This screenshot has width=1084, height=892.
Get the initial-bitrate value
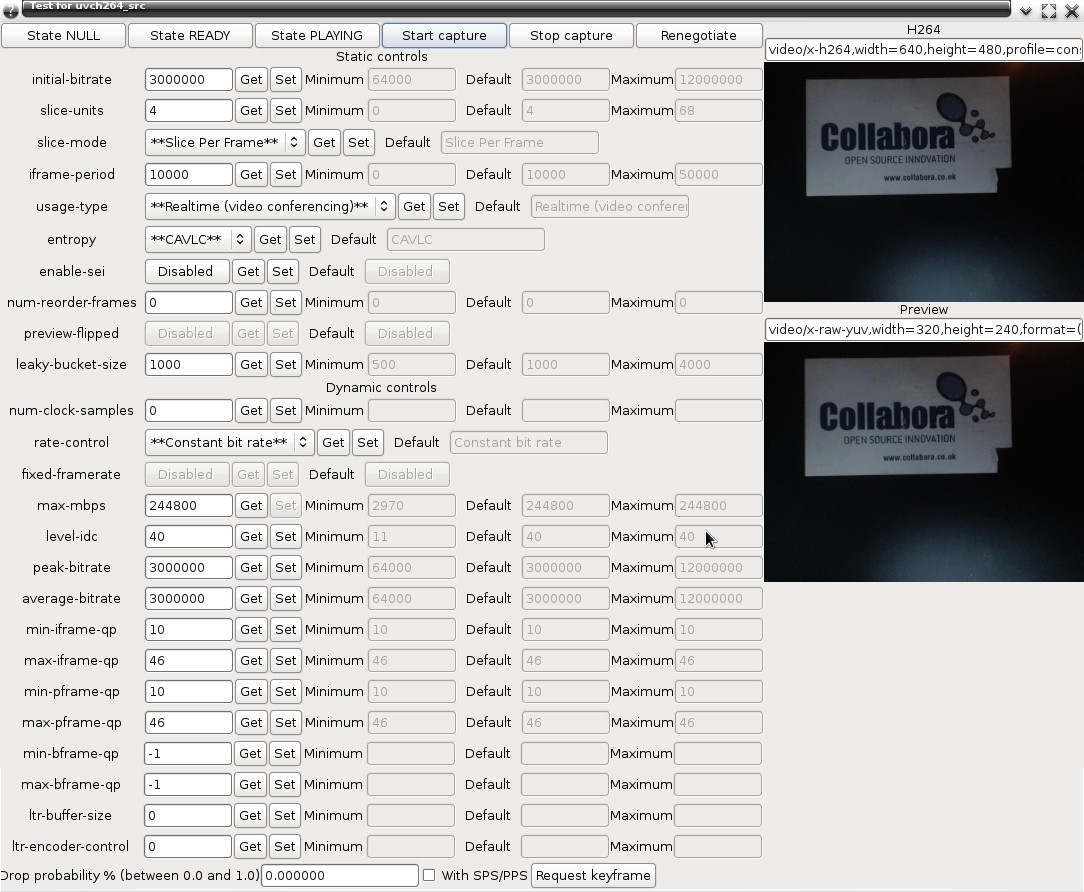pos(251,79)
